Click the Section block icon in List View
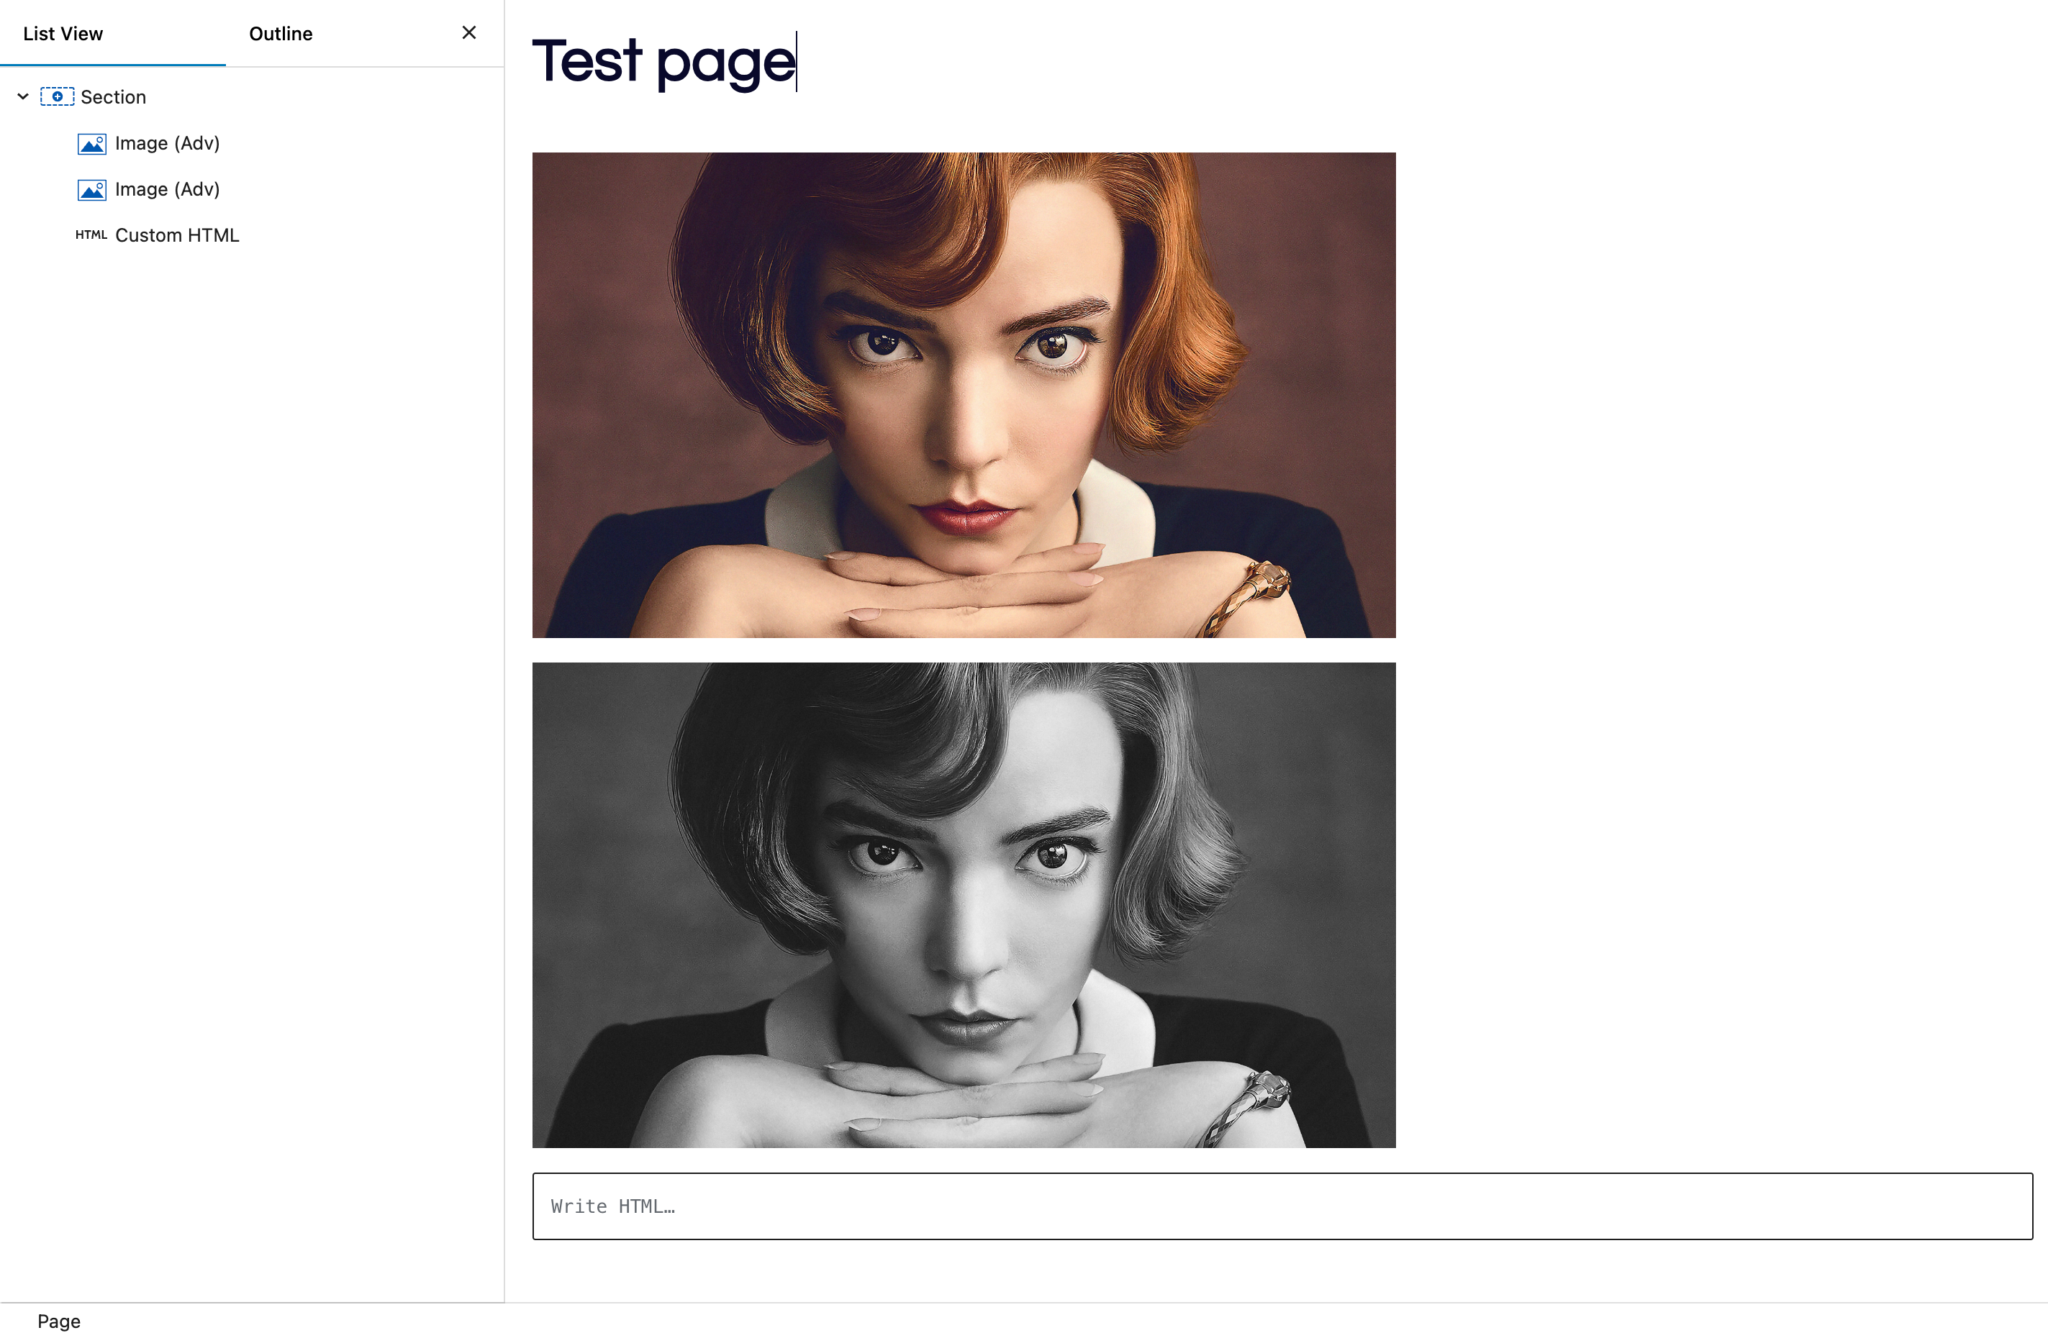The width and height of the screenshot is (2048, 1338). tap(57, 96)
